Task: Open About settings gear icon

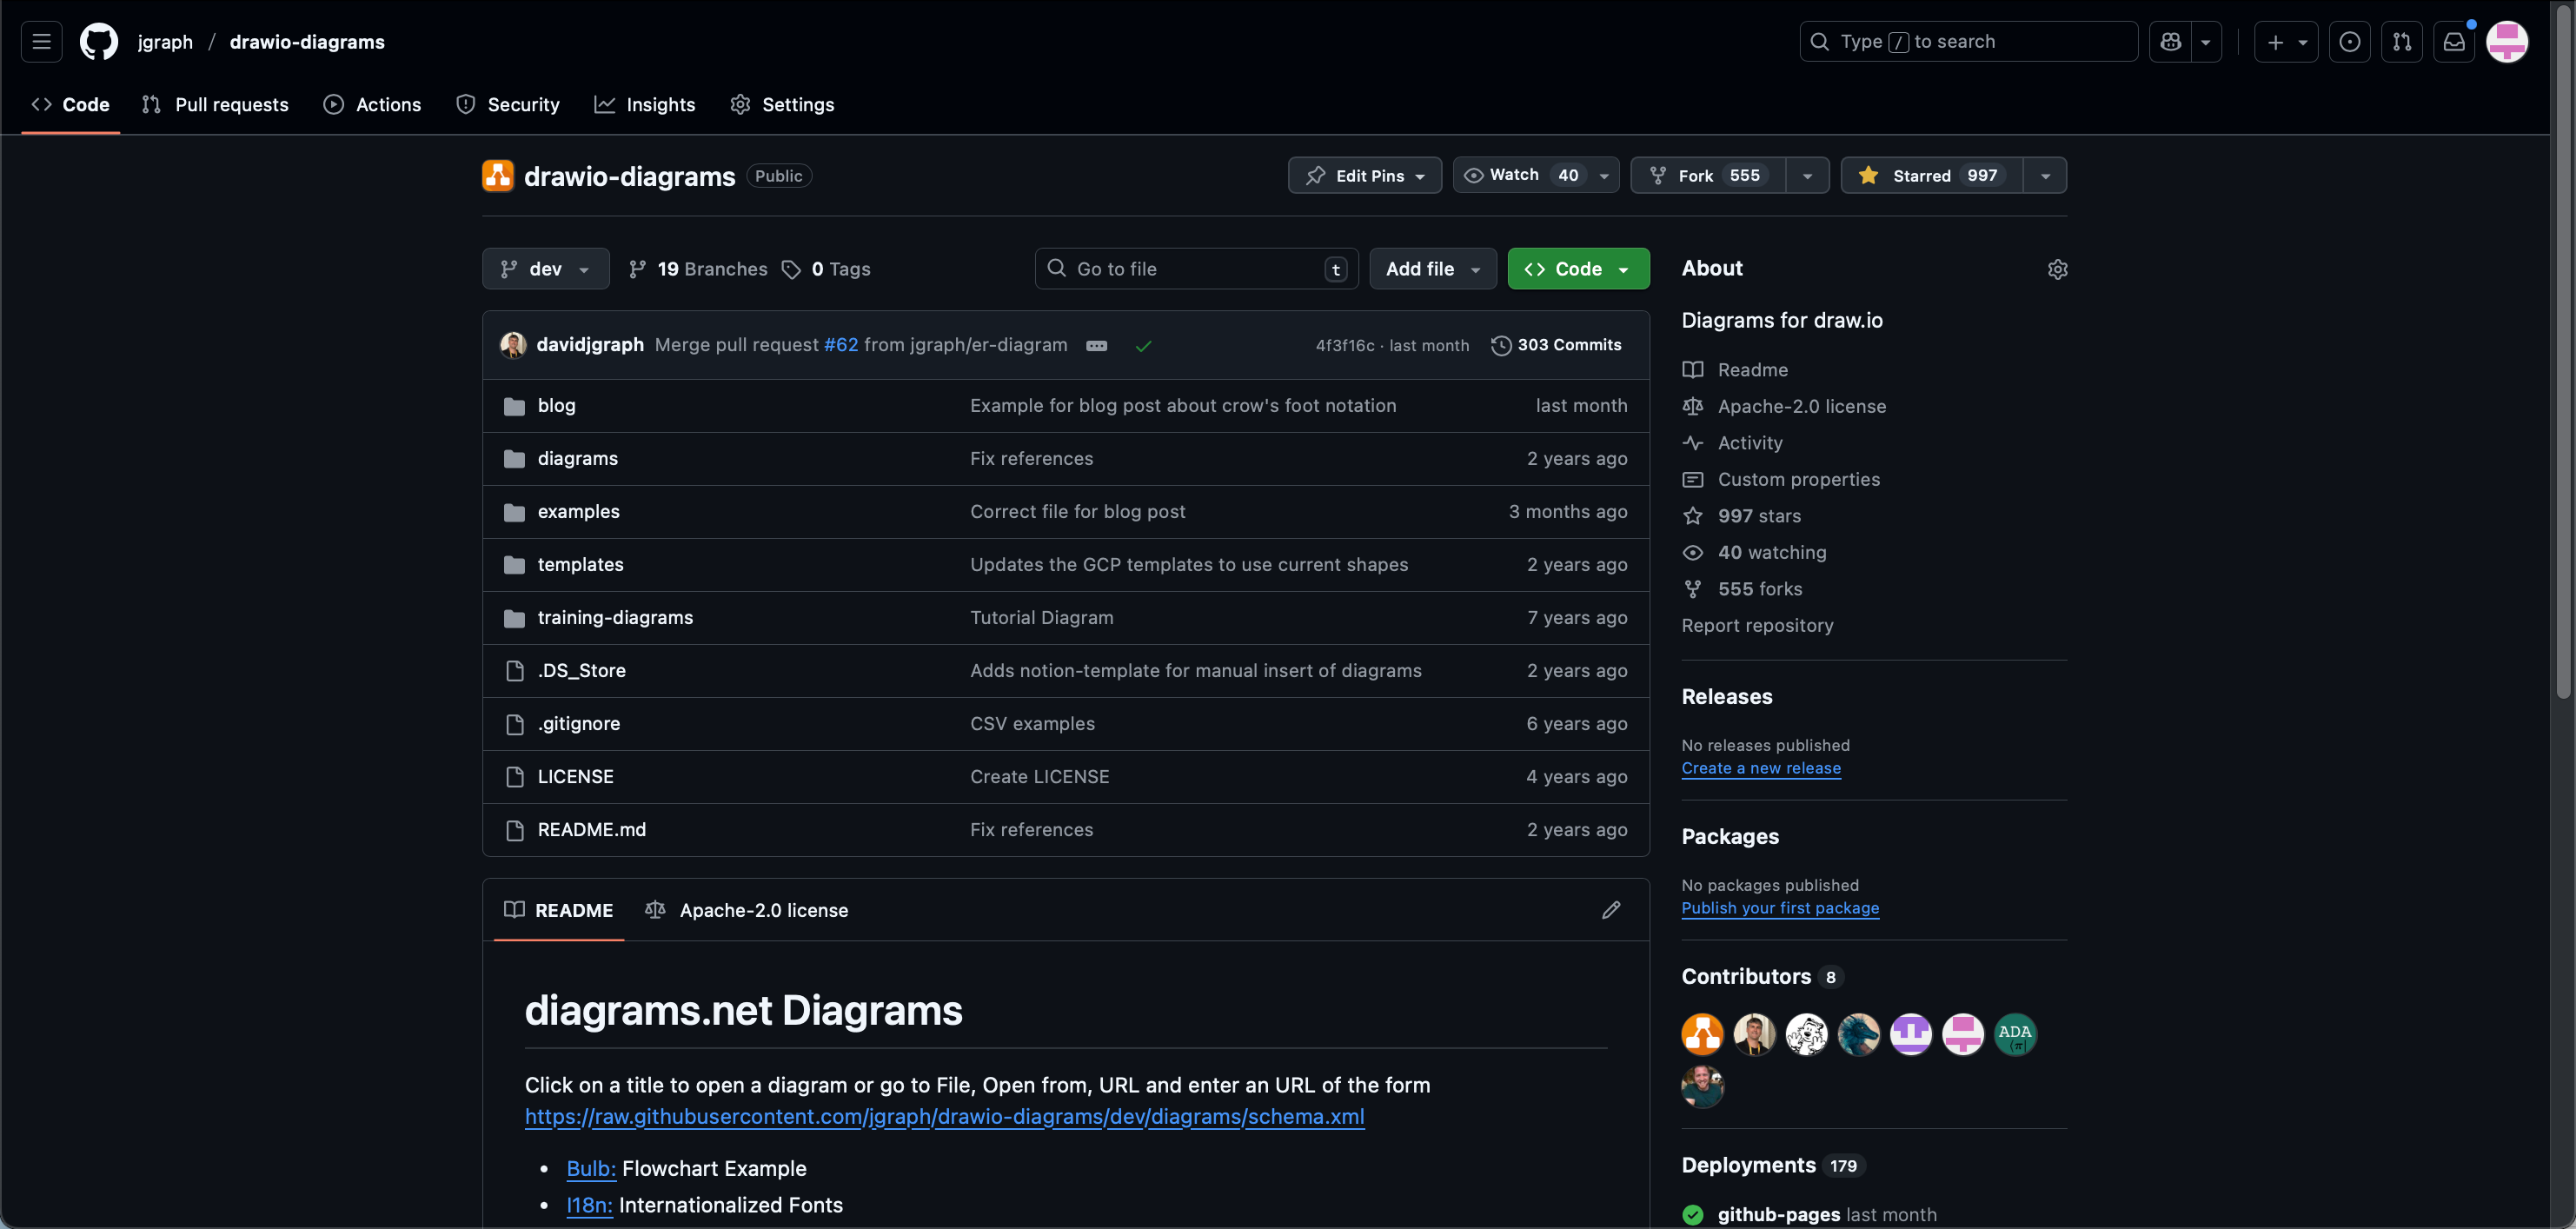Action: click(x=2056, y=269)
